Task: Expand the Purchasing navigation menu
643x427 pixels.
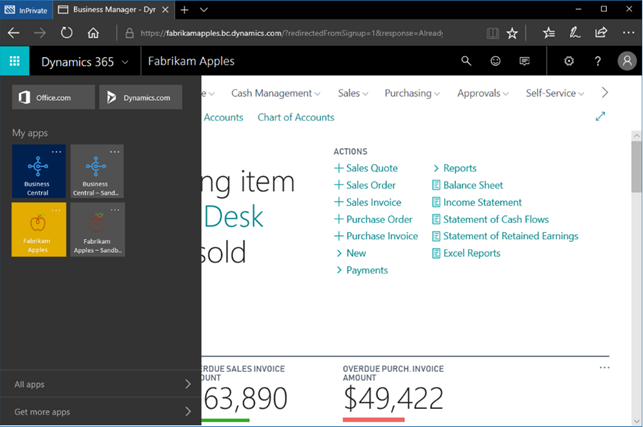Action: [x=412, y=94]
